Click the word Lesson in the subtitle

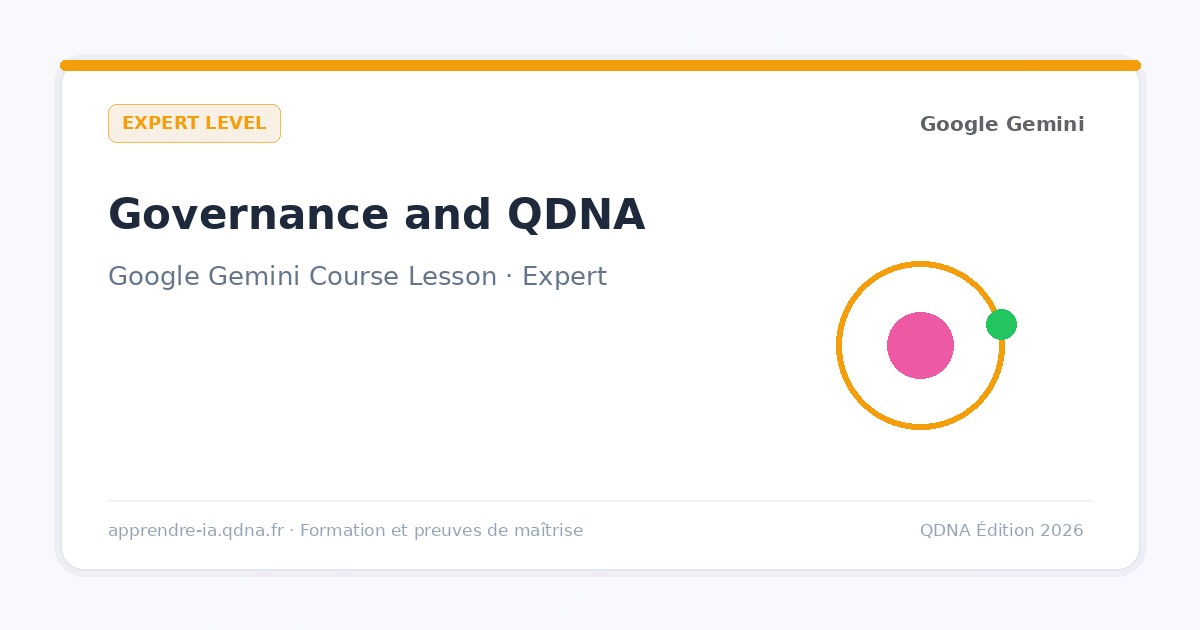point(452,276)
